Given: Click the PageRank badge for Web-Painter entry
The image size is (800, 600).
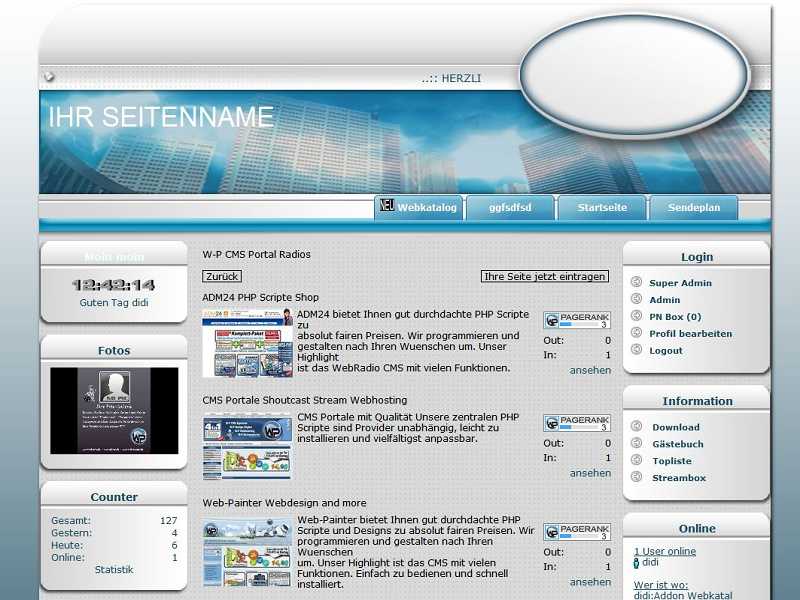Looking at the screenshot, I should click(577, 532).
